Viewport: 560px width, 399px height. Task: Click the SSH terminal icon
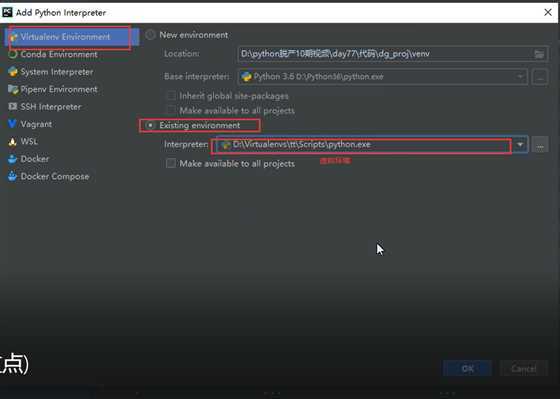pos(12,106)
